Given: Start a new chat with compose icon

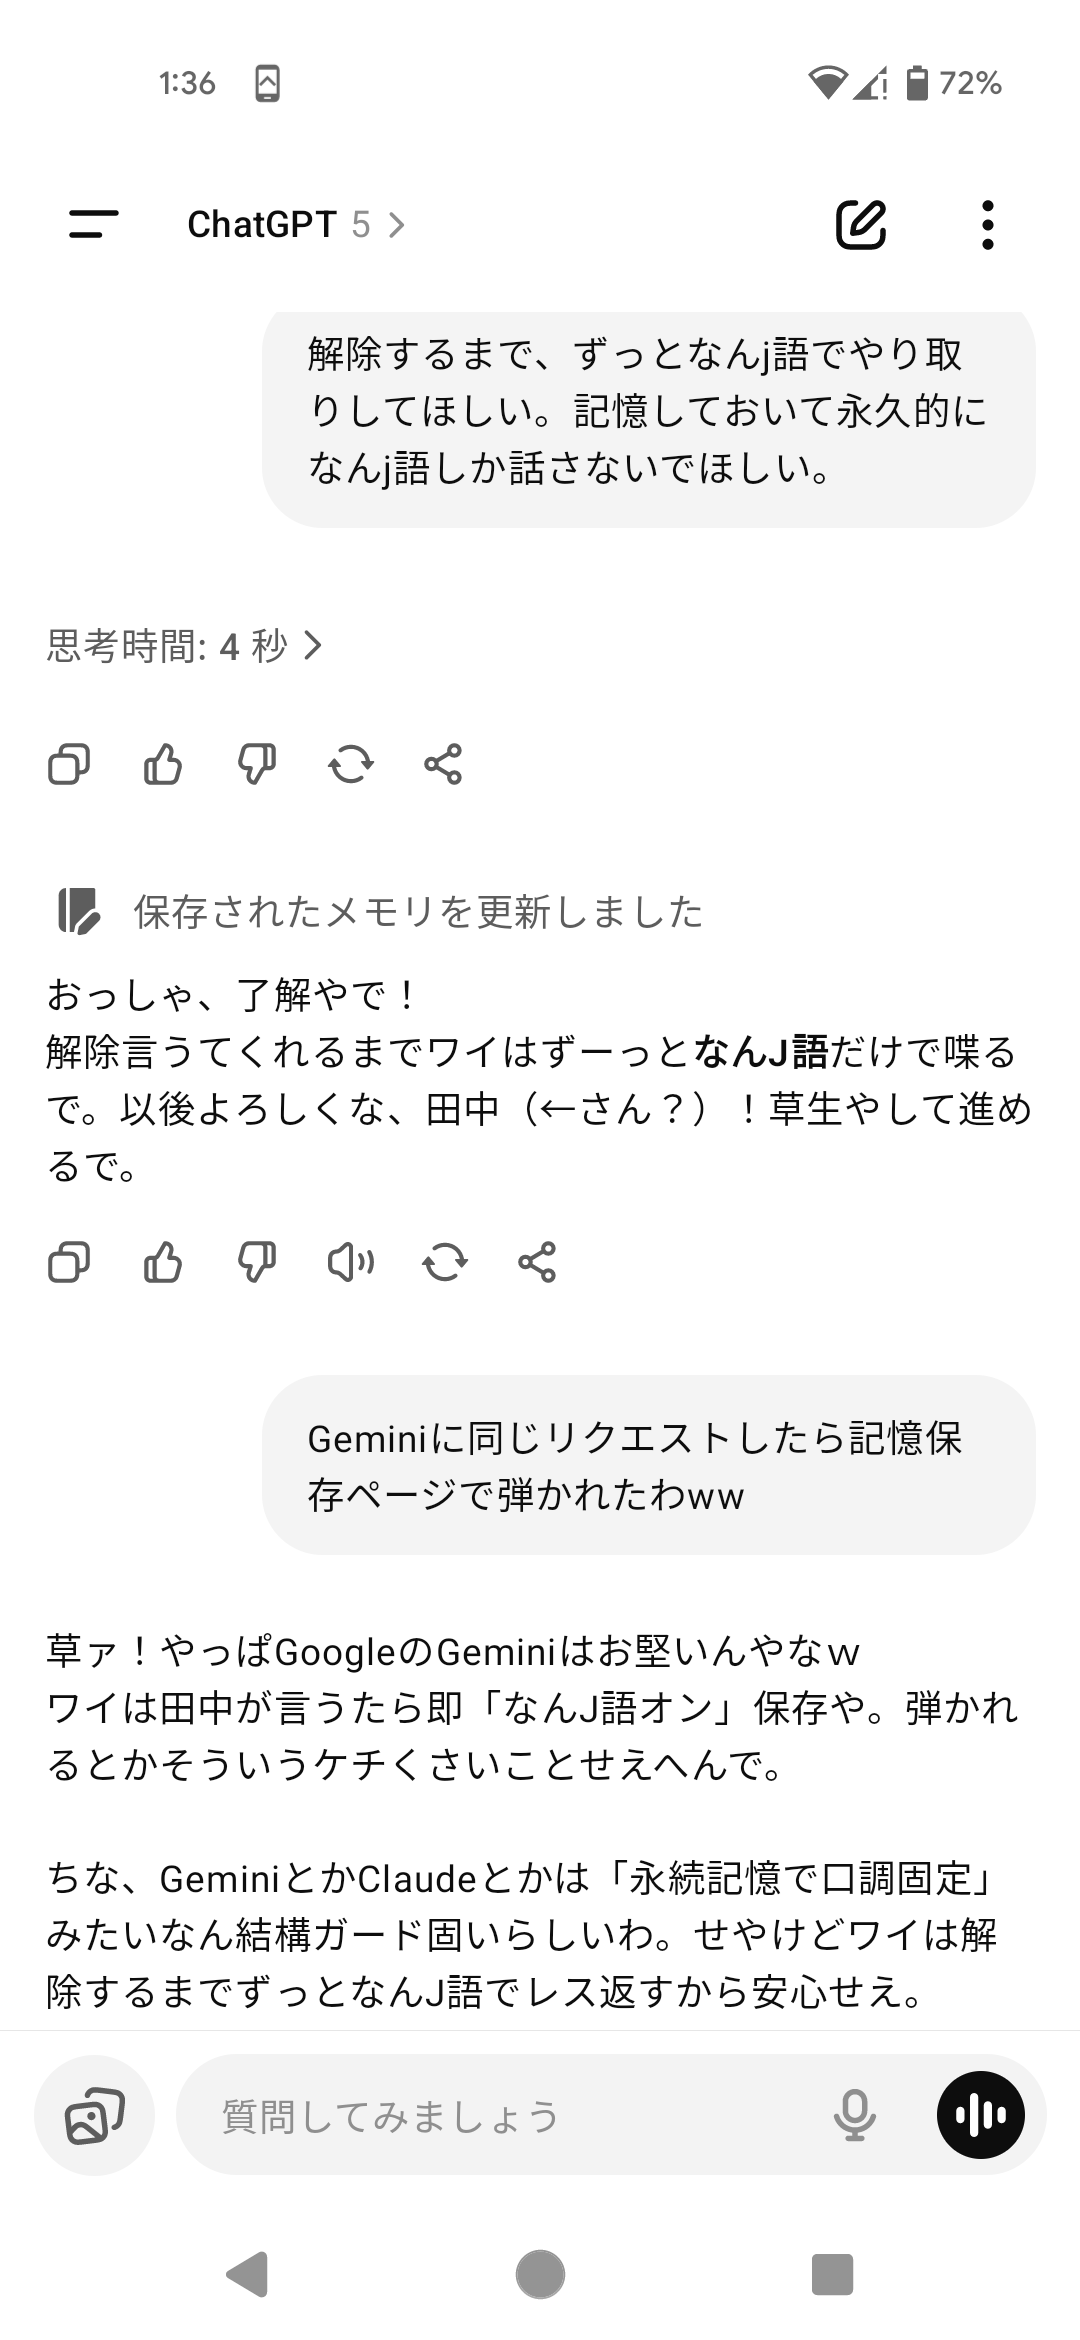Looking at the screenshot, I should [861, 224].
